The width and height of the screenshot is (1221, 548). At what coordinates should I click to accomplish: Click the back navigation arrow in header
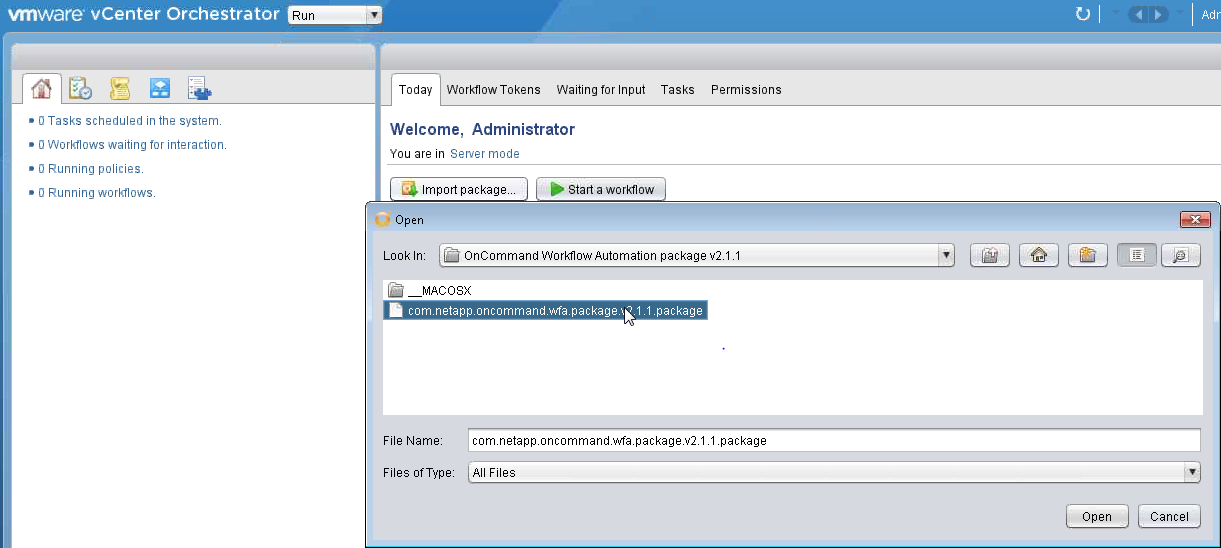pyautogui.click(x=1137, y=14)
